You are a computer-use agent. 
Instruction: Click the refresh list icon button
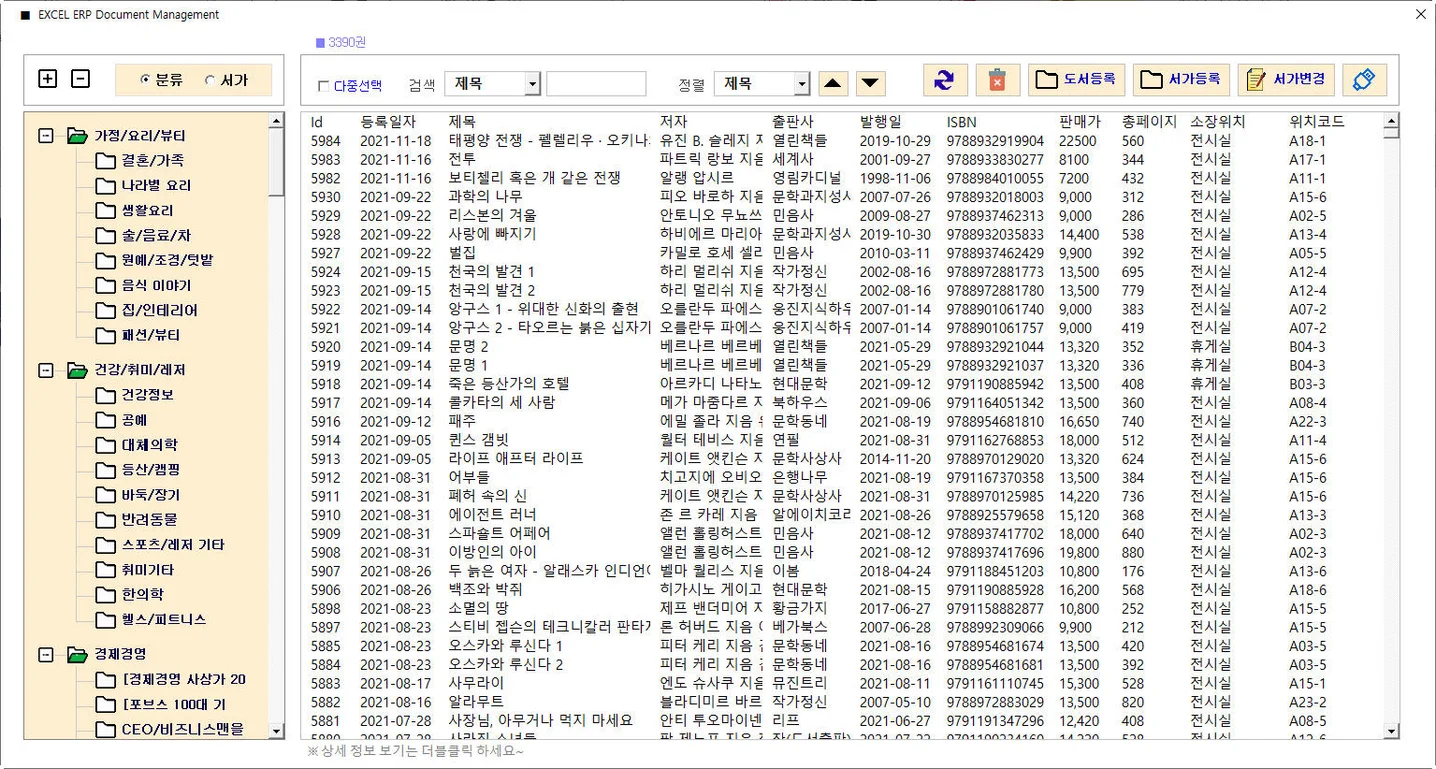click(945, 80)
